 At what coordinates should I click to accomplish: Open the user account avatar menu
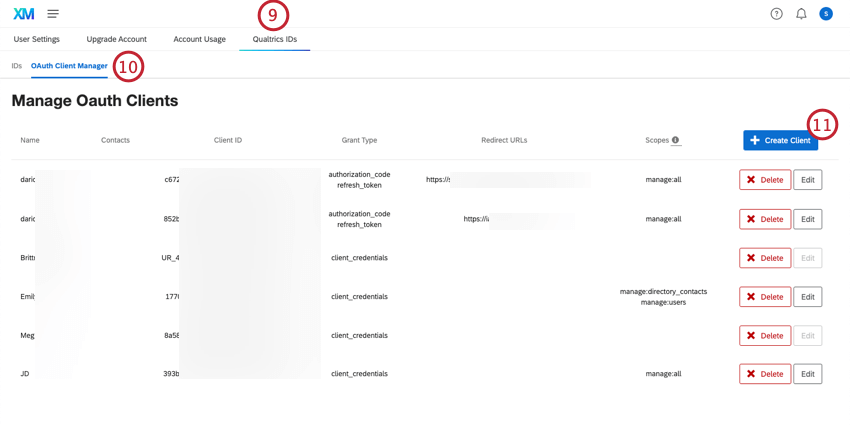pyautogui.click(x=826, y=14)
